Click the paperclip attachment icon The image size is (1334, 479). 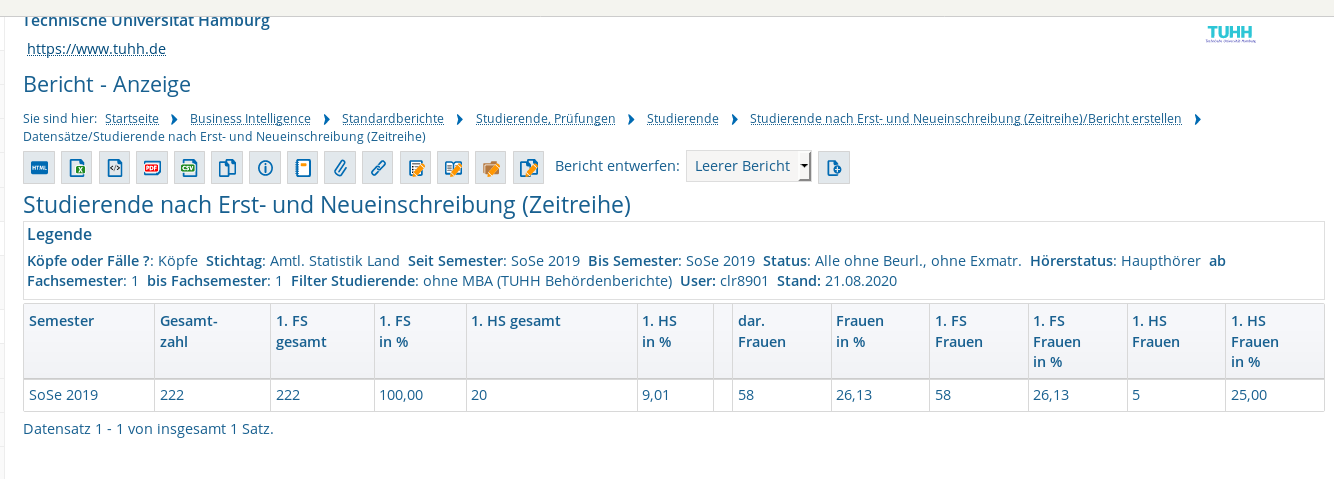pos(340,168)
